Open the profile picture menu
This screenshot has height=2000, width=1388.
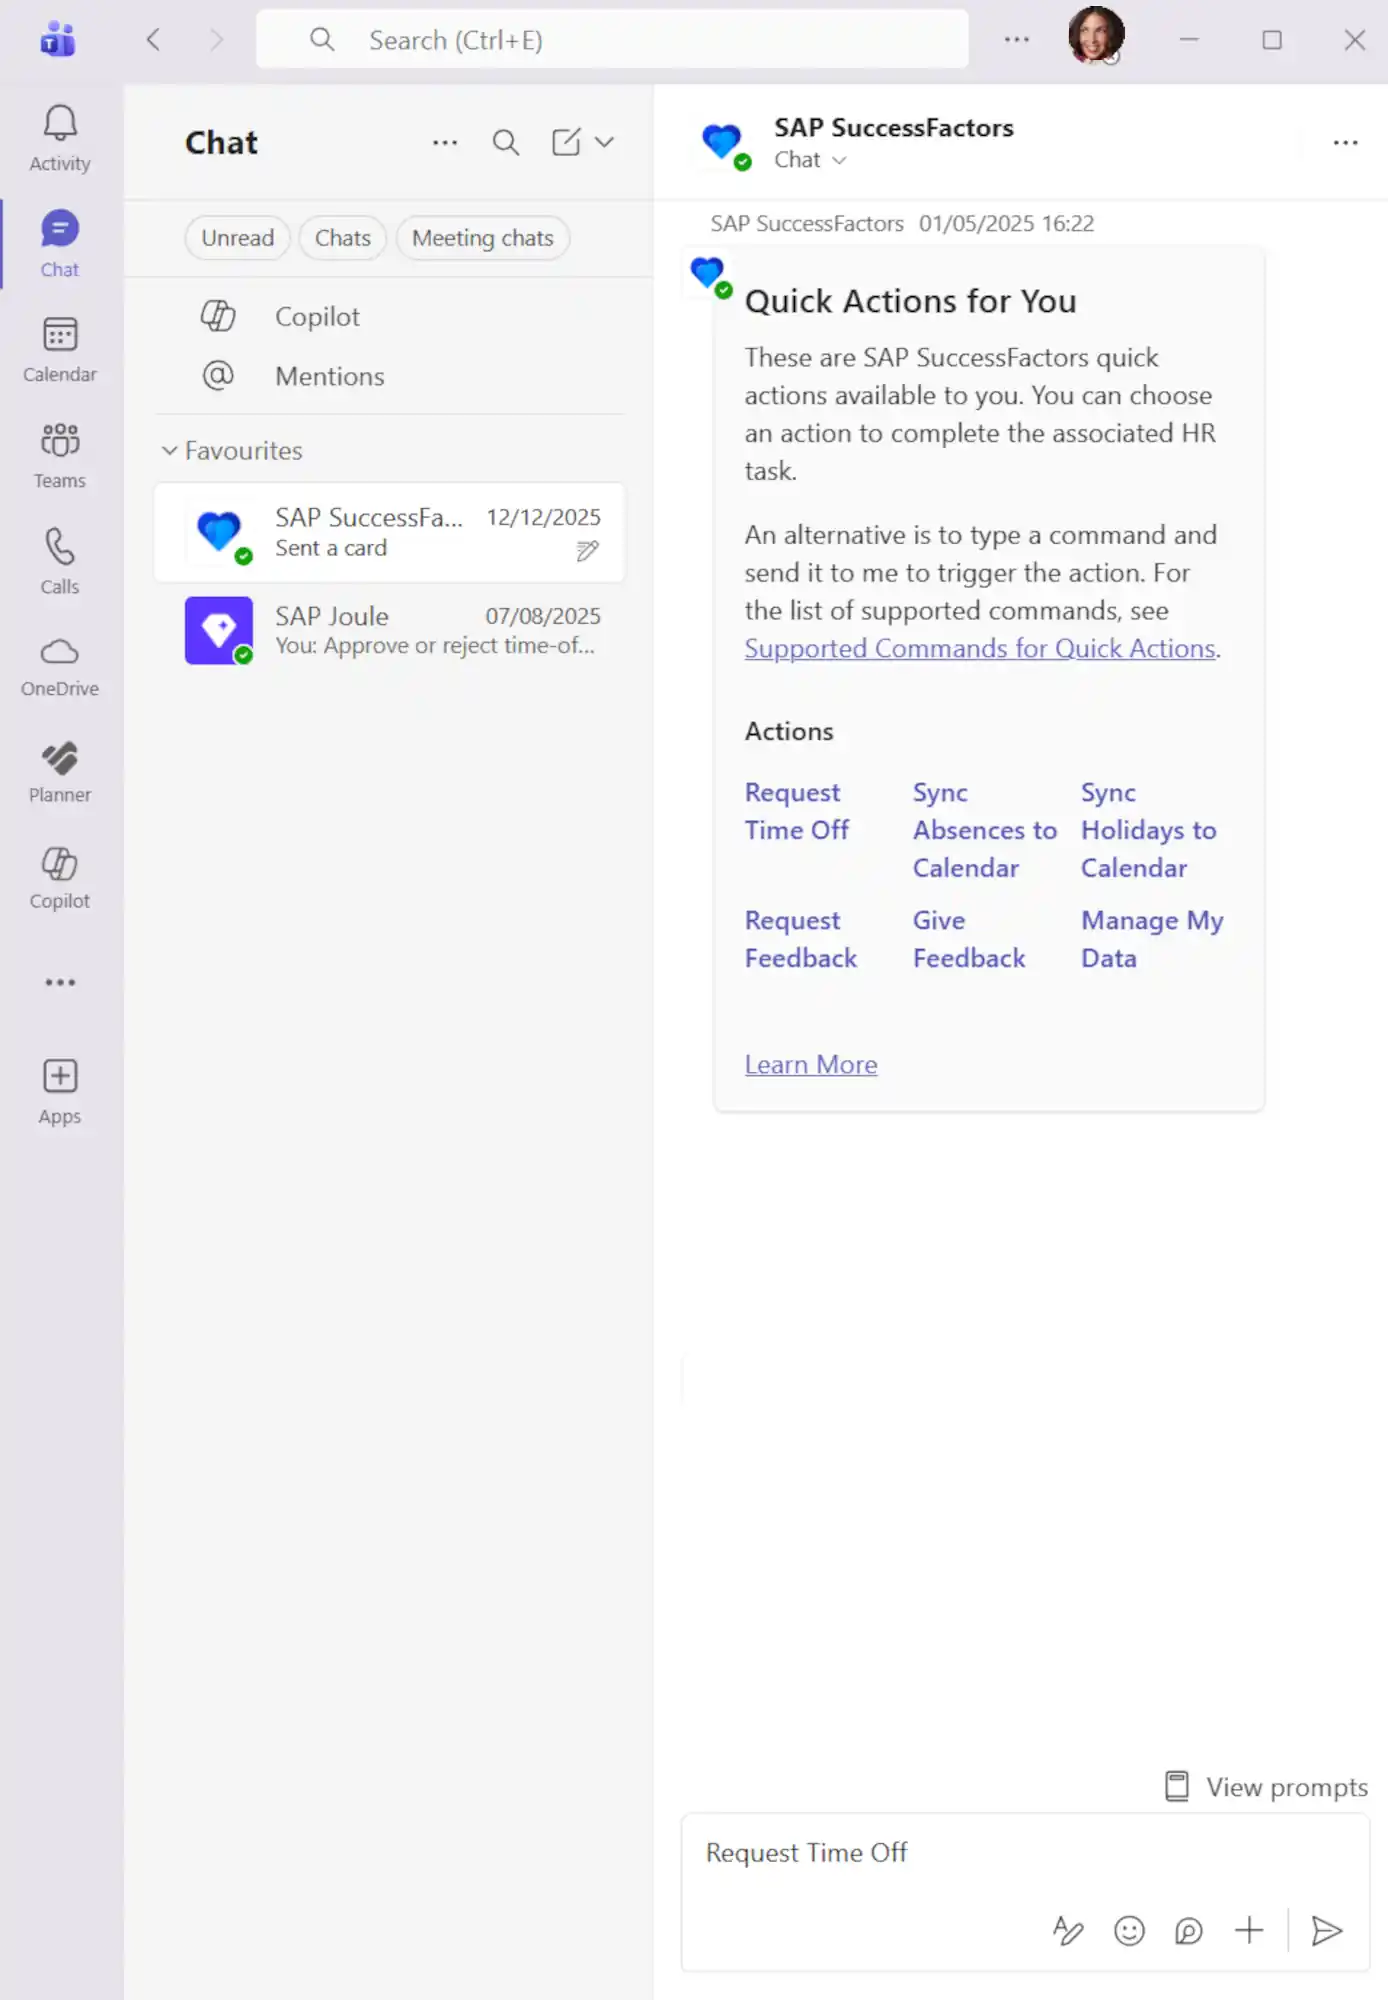(1096, 36)
